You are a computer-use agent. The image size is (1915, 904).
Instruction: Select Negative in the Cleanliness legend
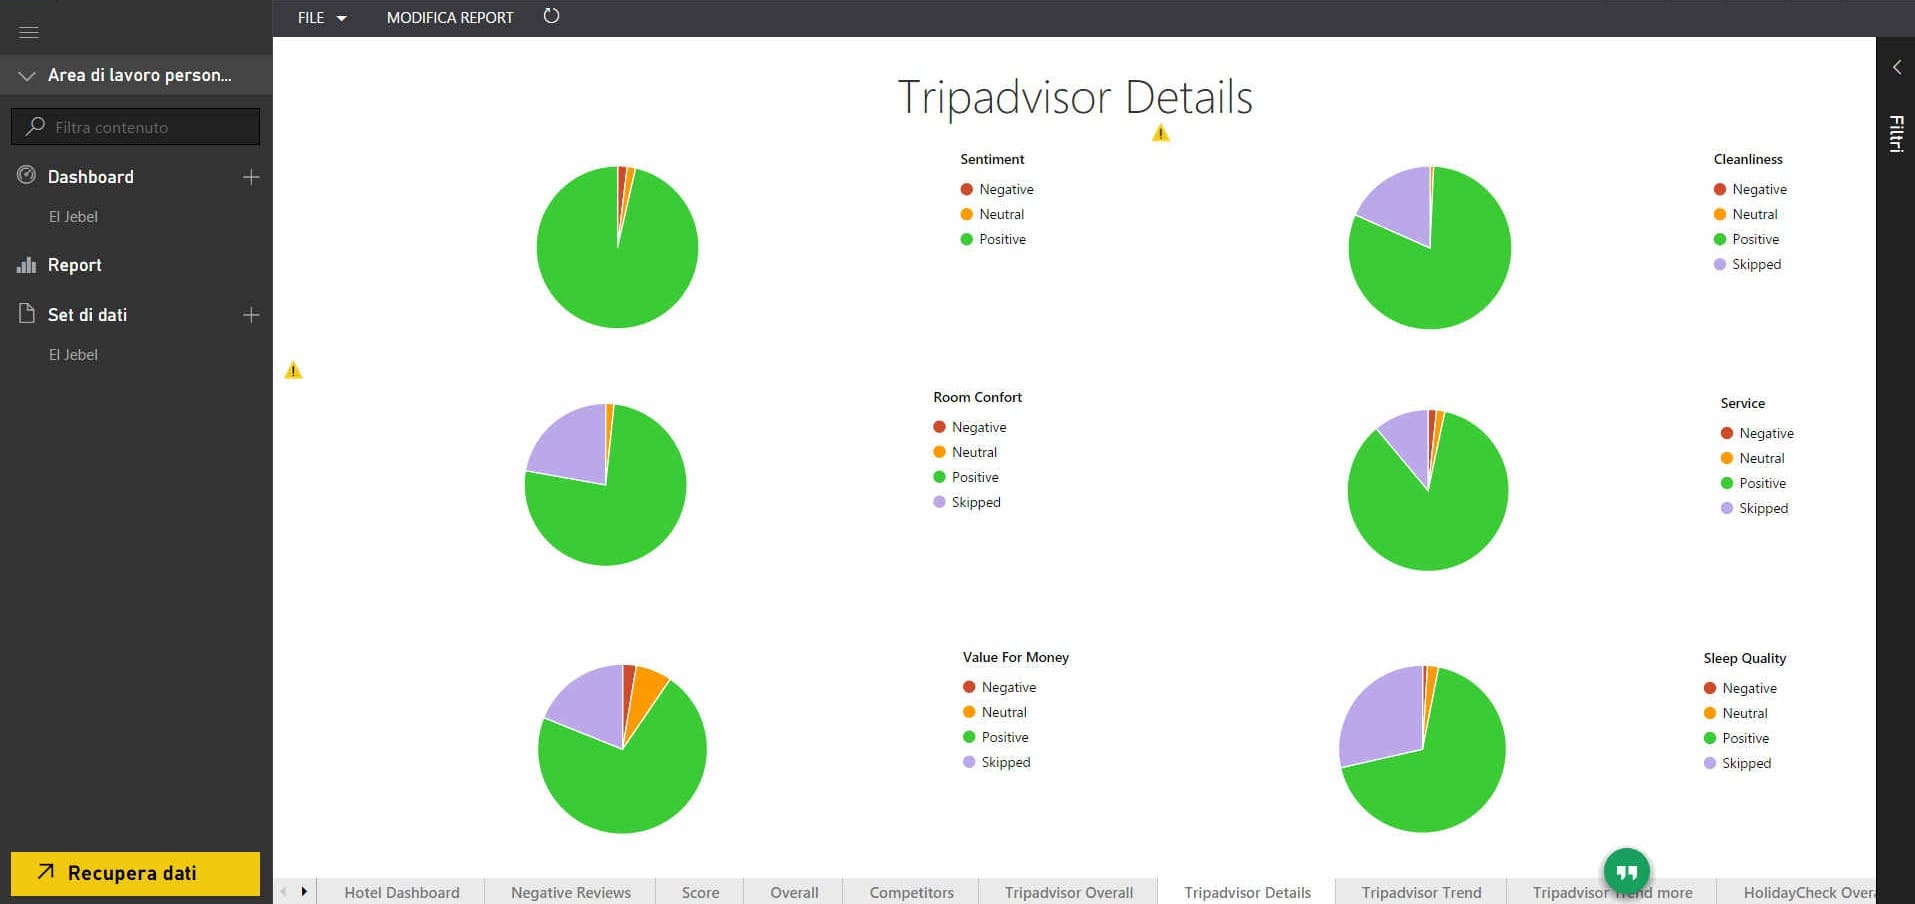point(1750,189)
